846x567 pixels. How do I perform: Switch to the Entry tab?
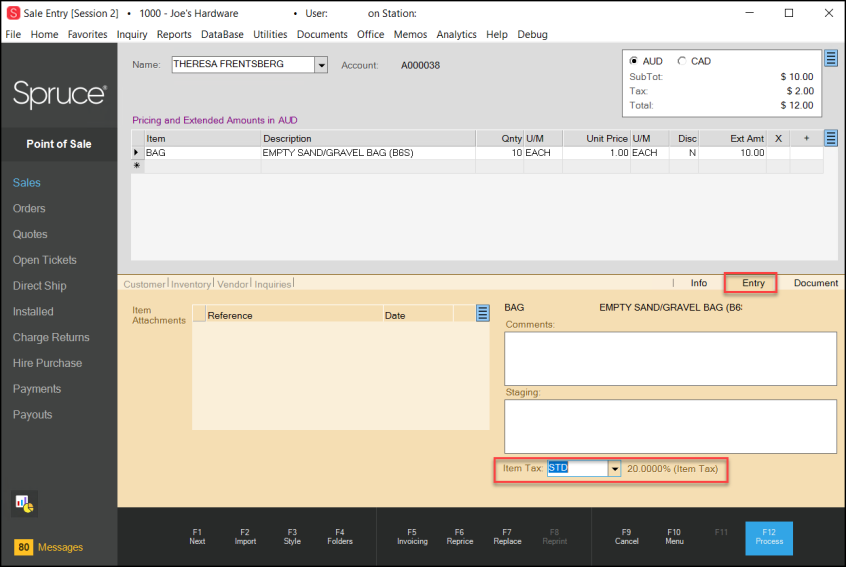pyautogui.click(x=753, y=283)
